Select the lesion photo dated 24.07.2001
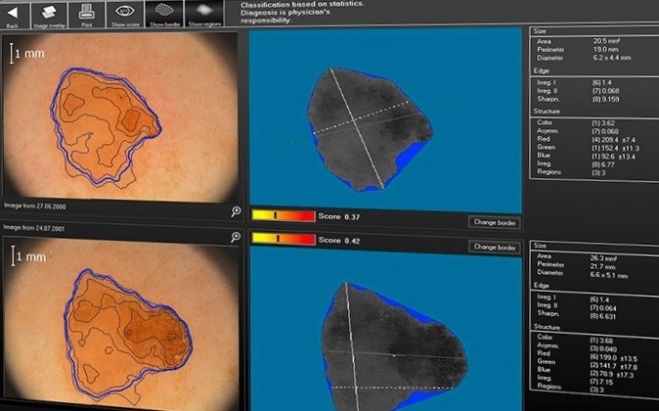659x411 pixels. pos(121,324)
